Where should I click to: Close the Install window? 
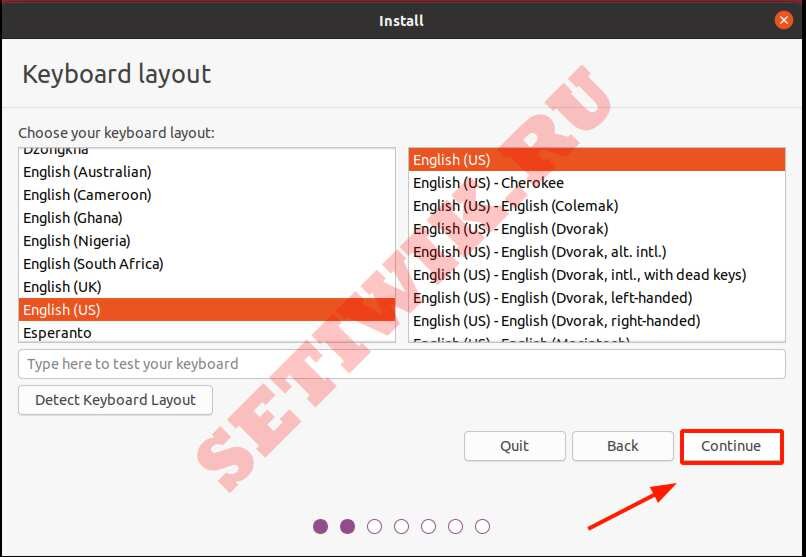coord(783,21)
